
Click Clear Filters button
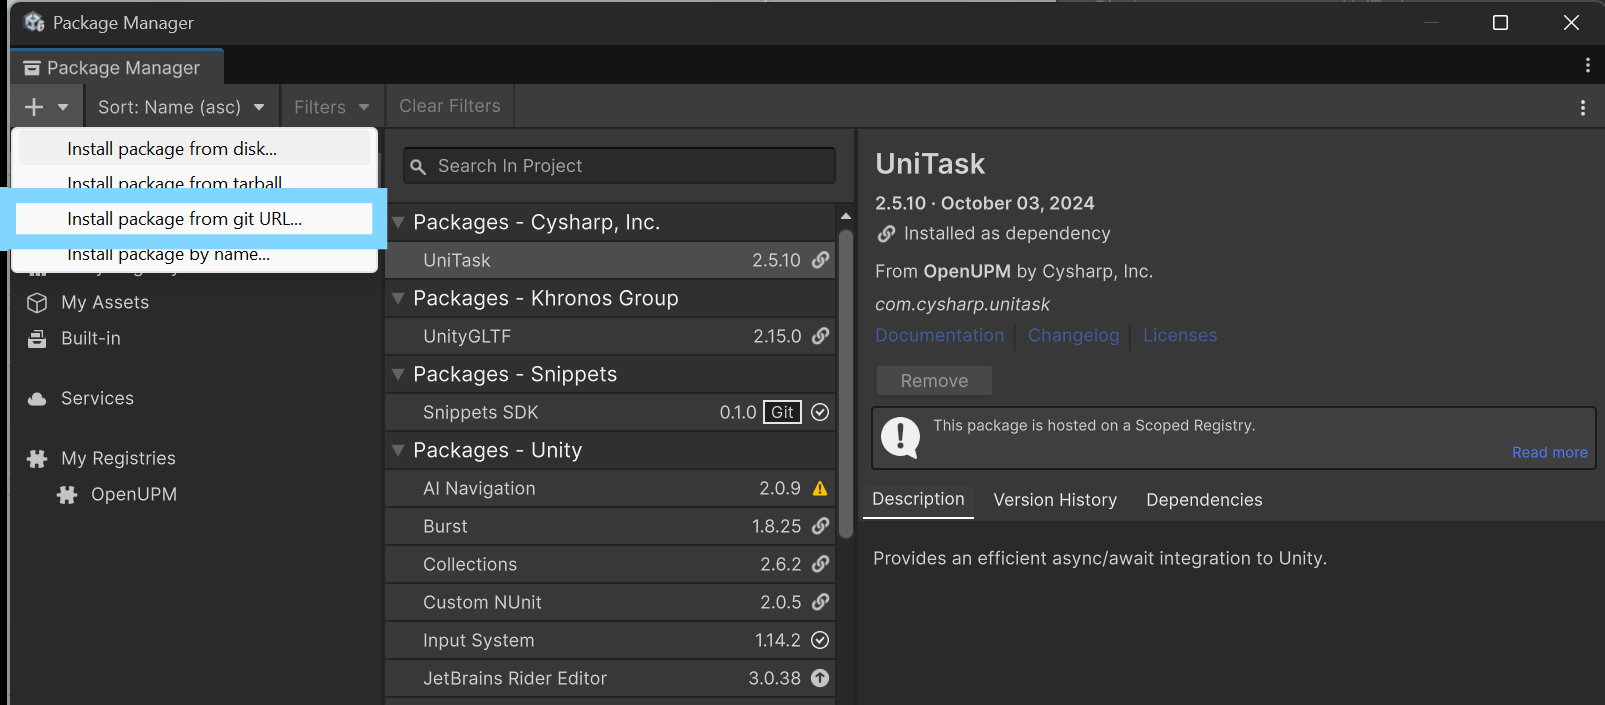tap(450, 106)
